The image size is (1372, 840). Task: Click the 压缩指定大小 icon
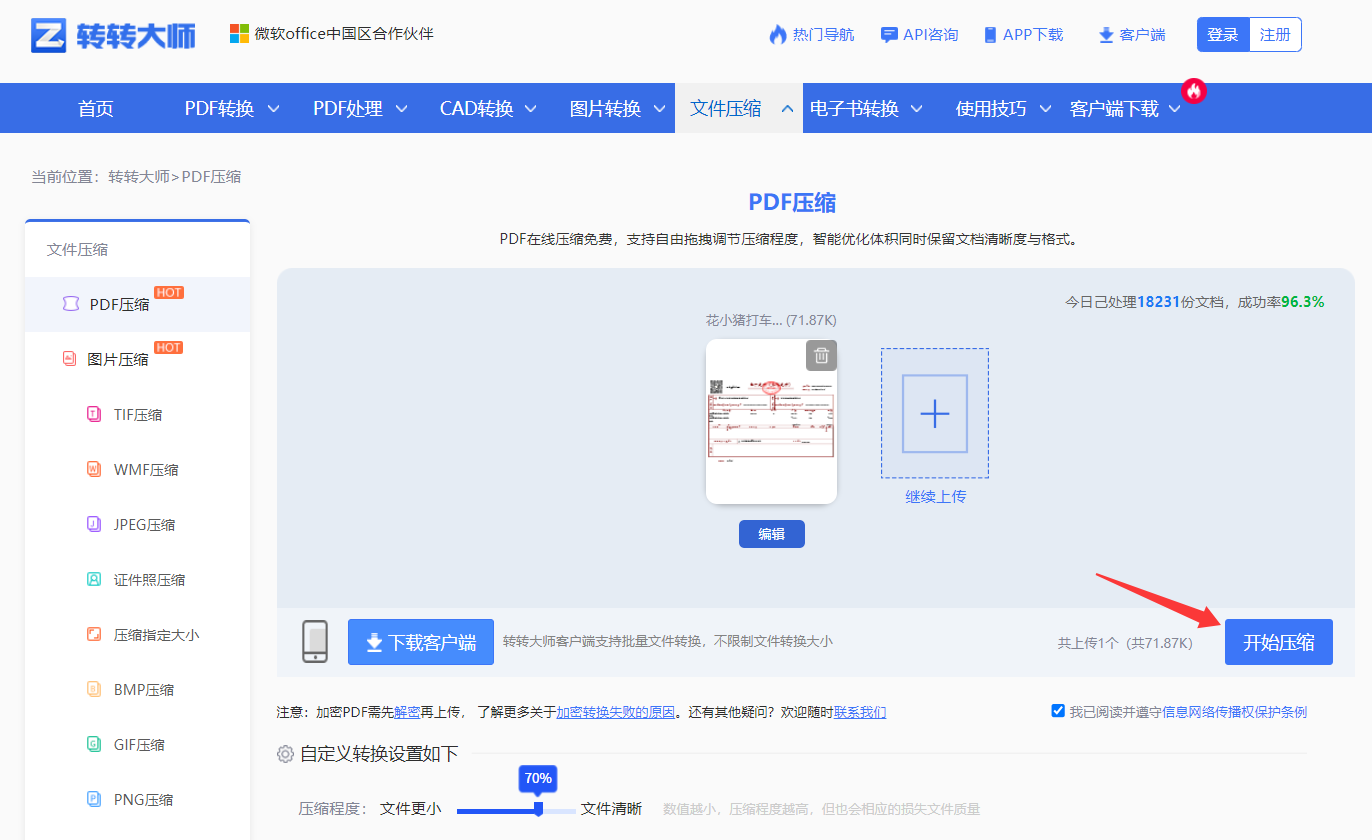94,634
